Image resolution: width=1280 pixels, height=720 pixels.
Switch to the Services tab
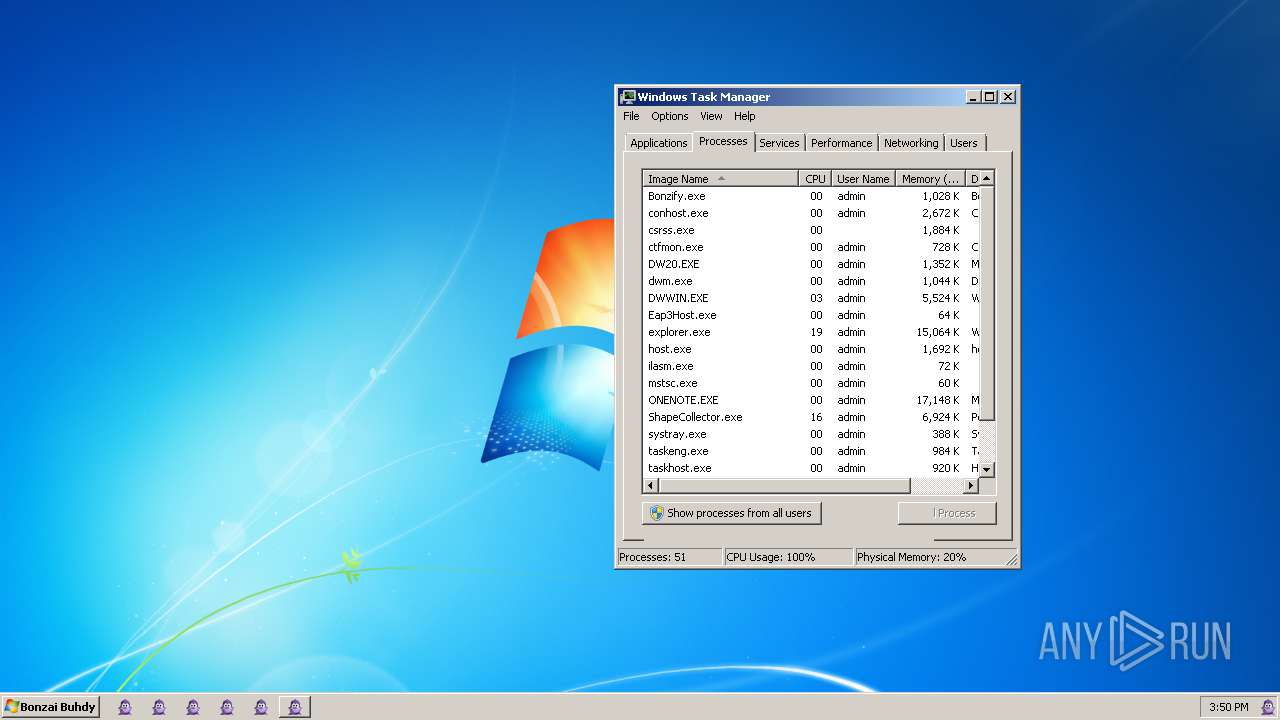pyautogui.click(x=779, y=143)
